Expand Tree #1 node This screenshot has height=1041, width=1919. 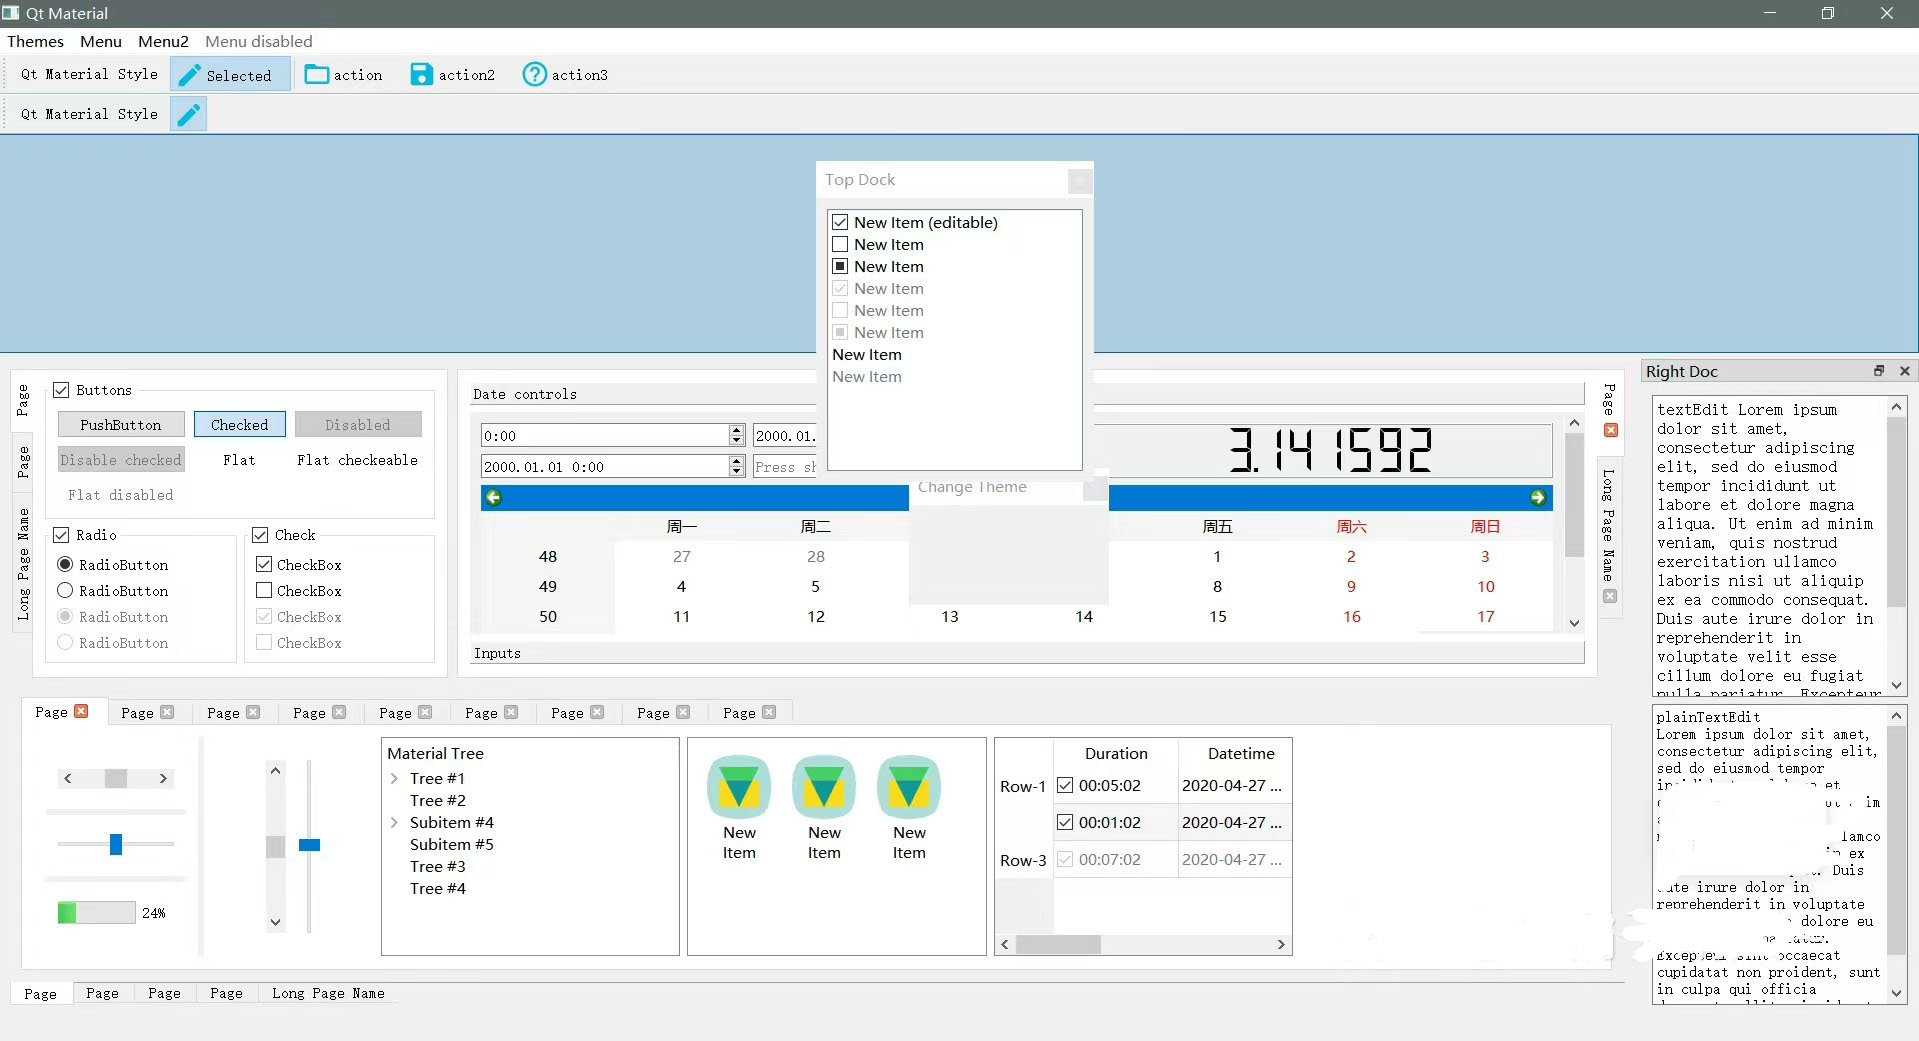click(x=394, y=778)
